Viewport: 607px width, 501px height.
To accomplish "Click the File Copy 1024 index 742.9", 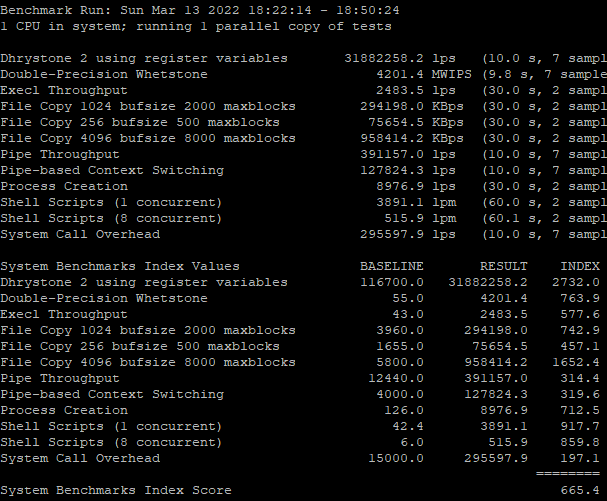I will [x=580, y=331].
